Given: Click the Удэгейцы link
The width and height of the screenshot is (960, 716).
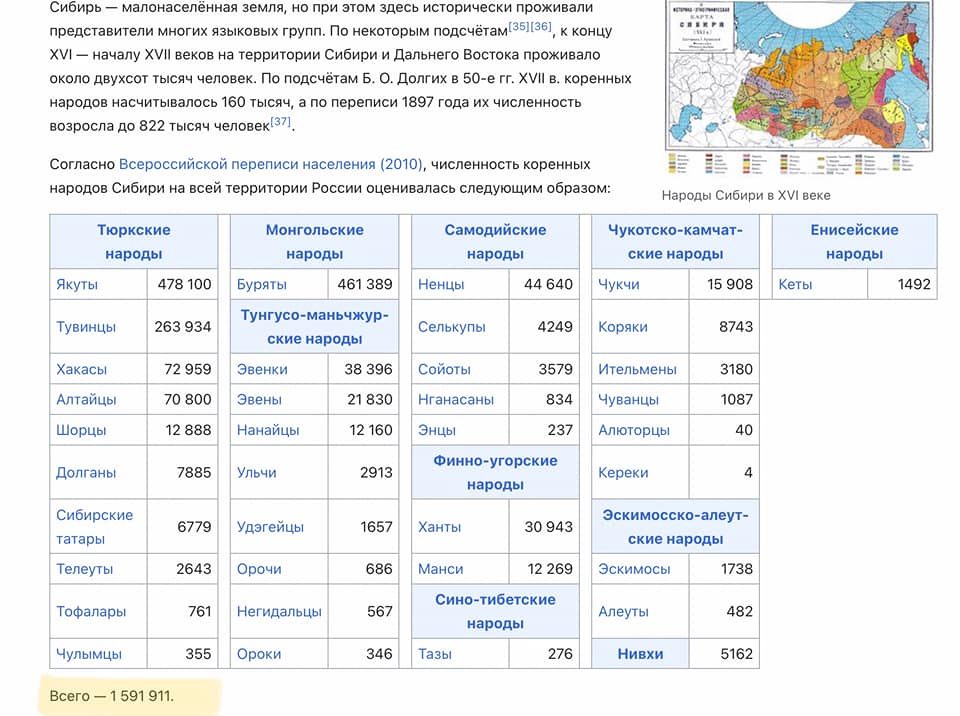Looking at the screenshot, I should tap(270, 527).
